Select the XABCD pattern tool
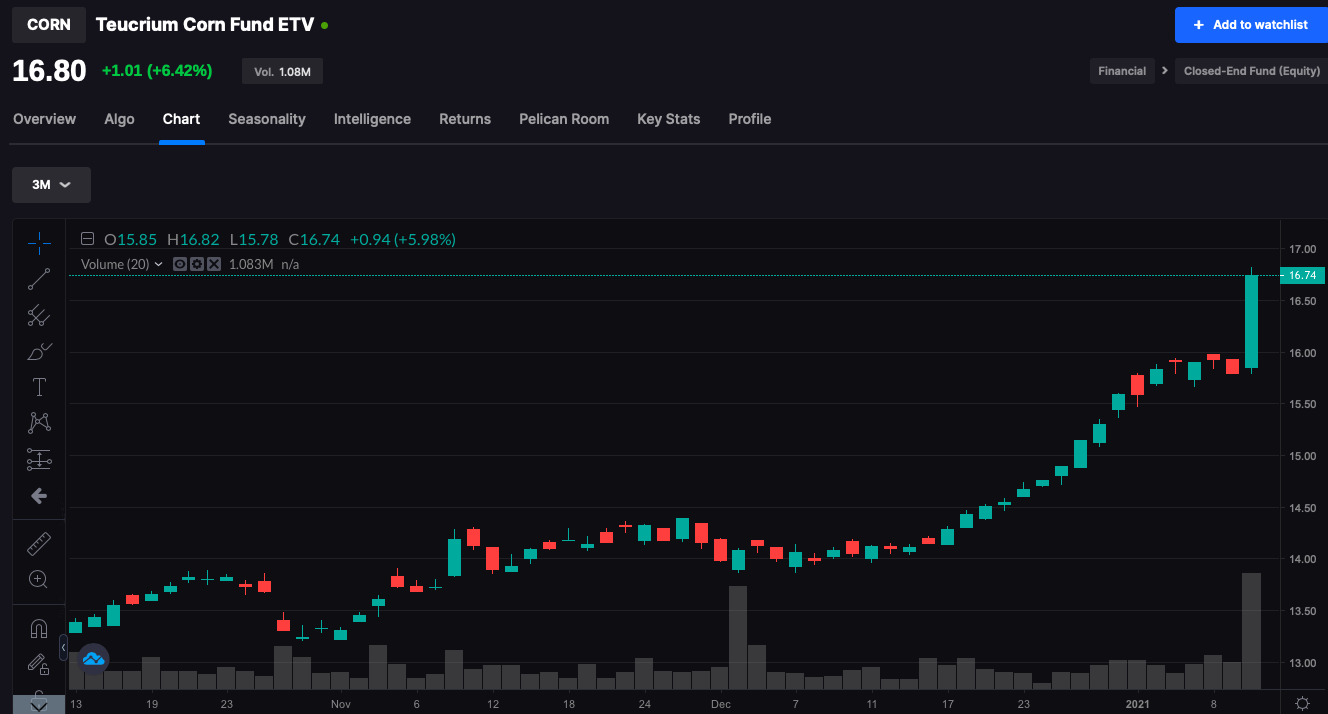Image resolution: width=1328 pixels, height=714 pixels. [39, 423]
